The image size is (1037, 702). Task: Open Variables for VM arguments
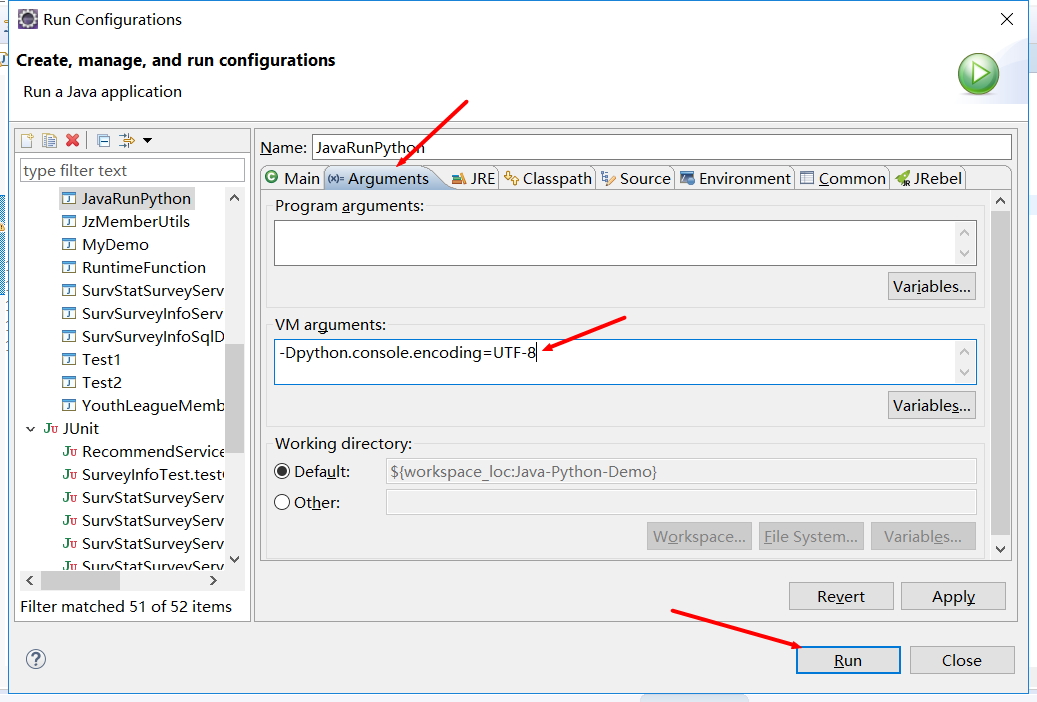931,406
